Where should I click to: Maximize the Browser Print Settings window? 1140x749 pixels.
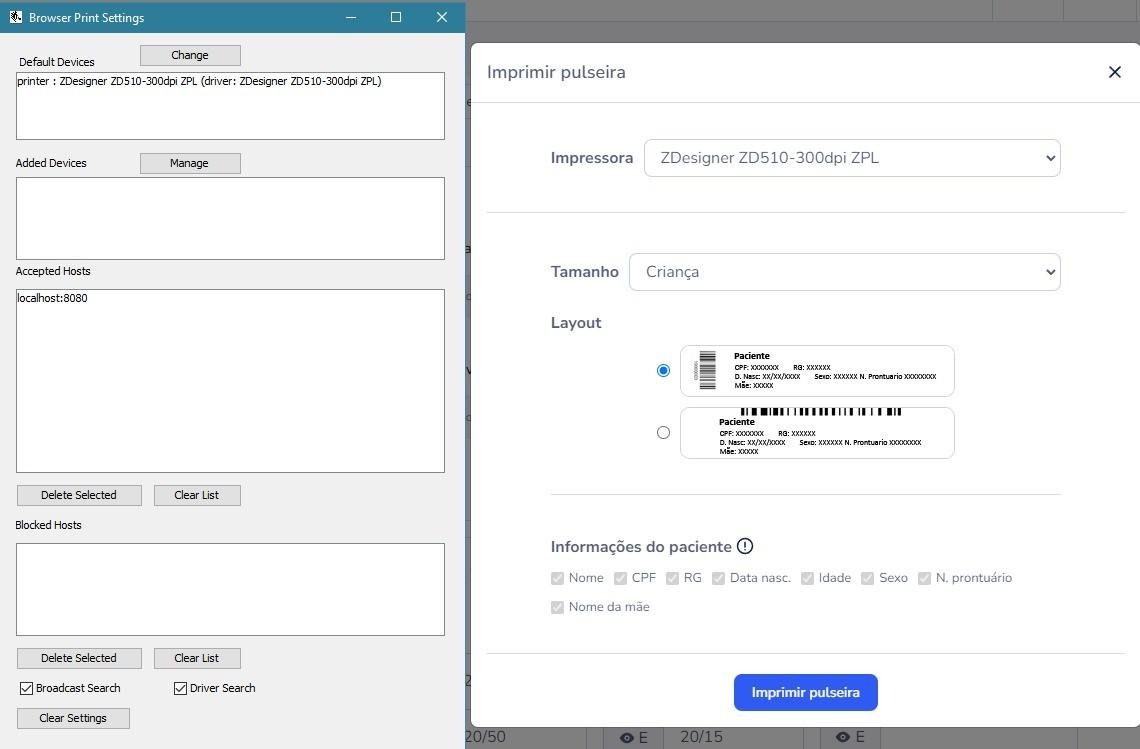tap(396, 17)
